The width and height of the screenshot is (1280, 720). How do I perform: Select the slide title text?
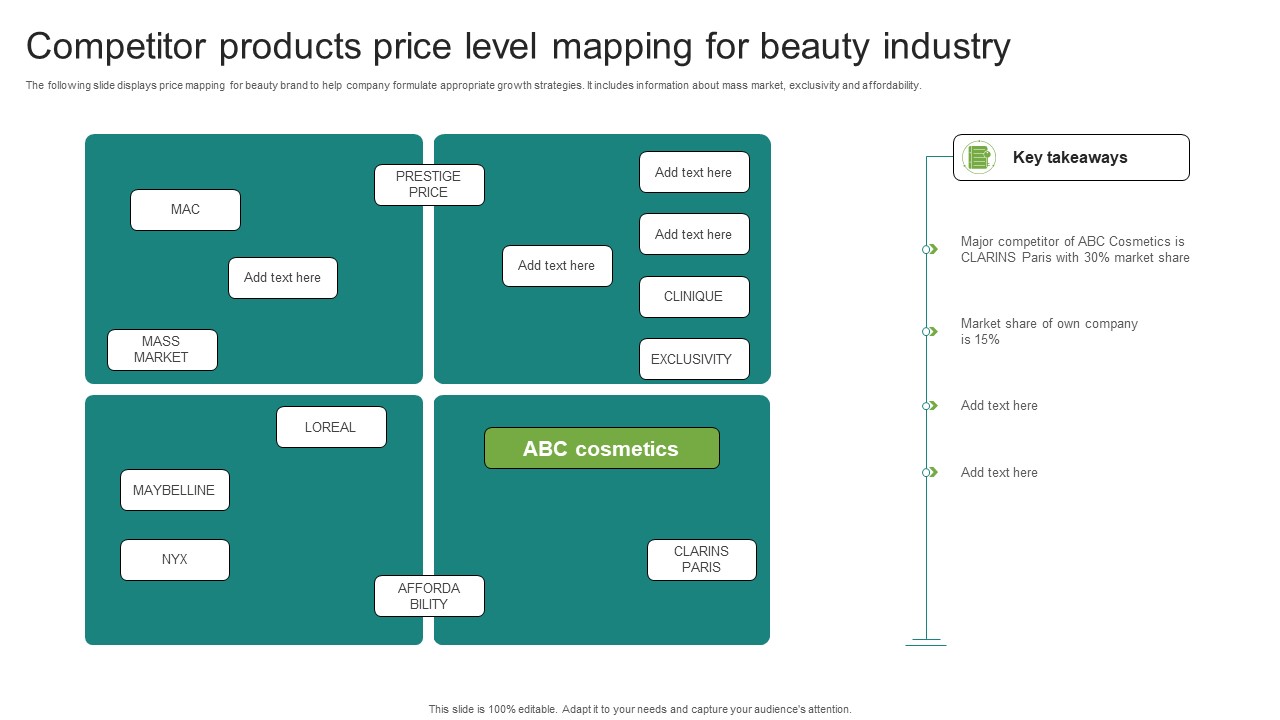(518, 46)
